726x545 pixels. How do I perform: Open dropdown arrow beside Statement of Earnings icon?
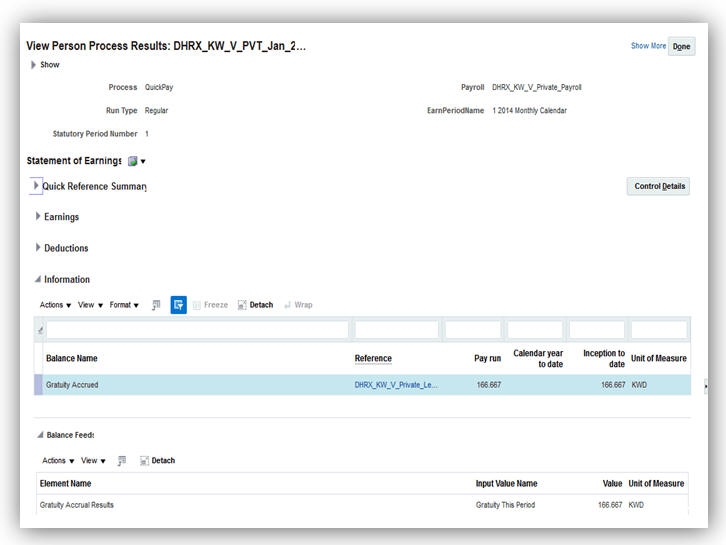click(x=143, y=162)
